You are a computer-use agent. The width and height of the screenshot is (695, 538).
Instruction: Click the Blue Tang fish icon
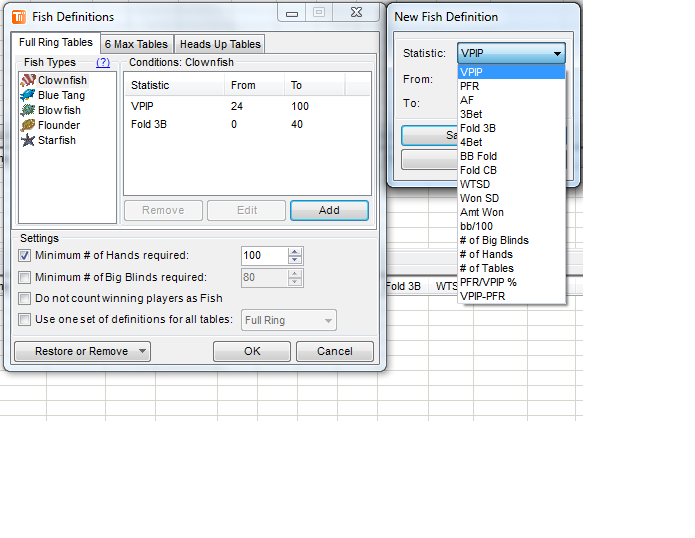28,95
